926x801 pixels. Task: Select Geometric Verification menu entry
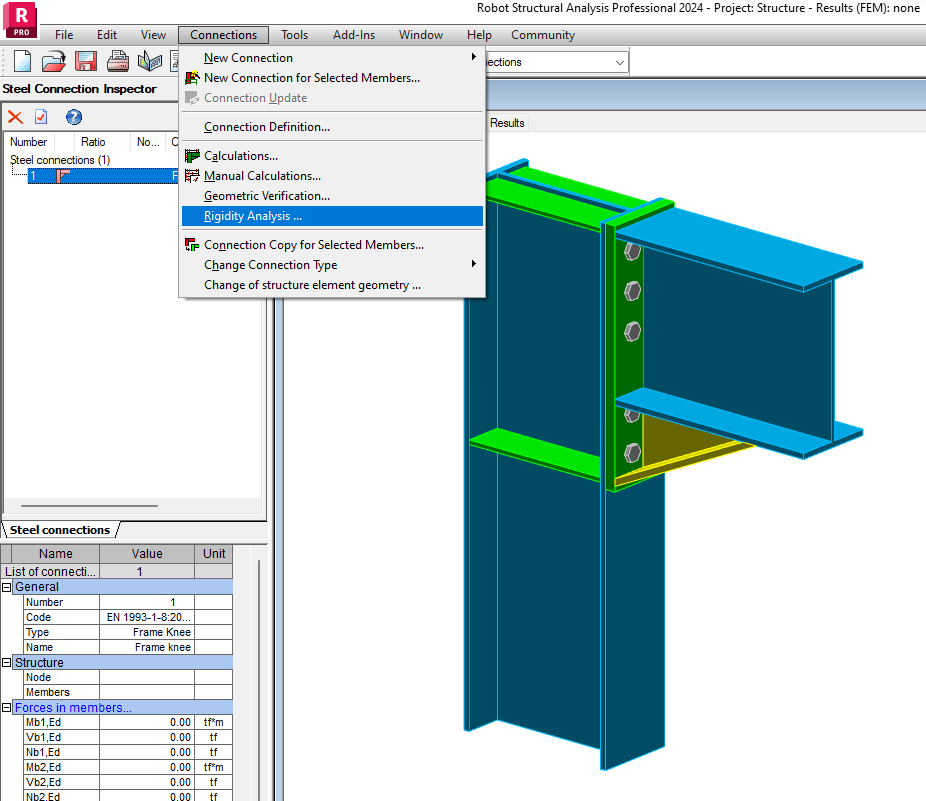click(x=332, y=196)
